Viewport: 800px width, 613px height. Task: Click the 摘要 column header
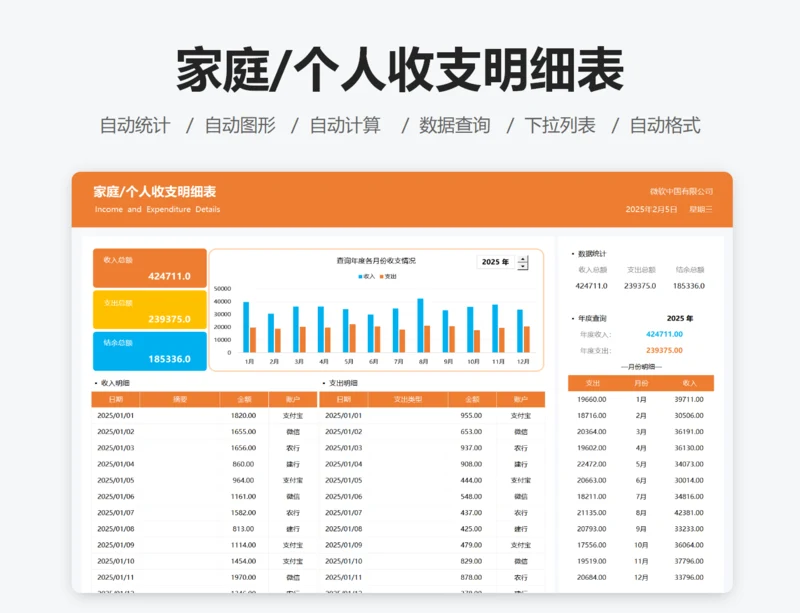180,399
